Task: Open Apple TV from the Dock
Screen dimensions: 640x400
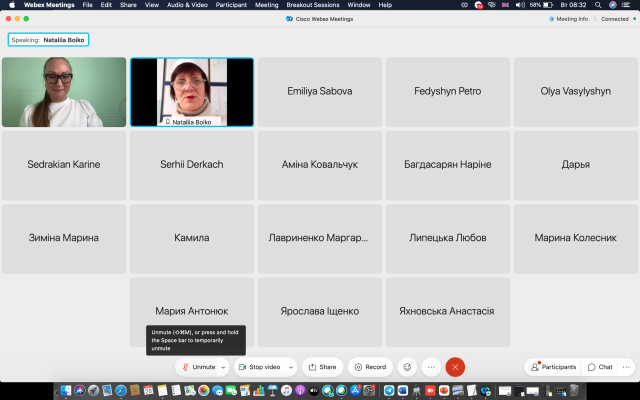Action: [x=314, y=391]
